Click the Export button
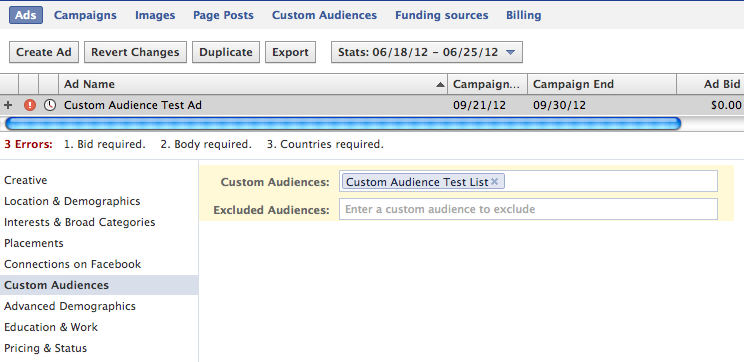The image size is (744, 362). pos(290,52)
